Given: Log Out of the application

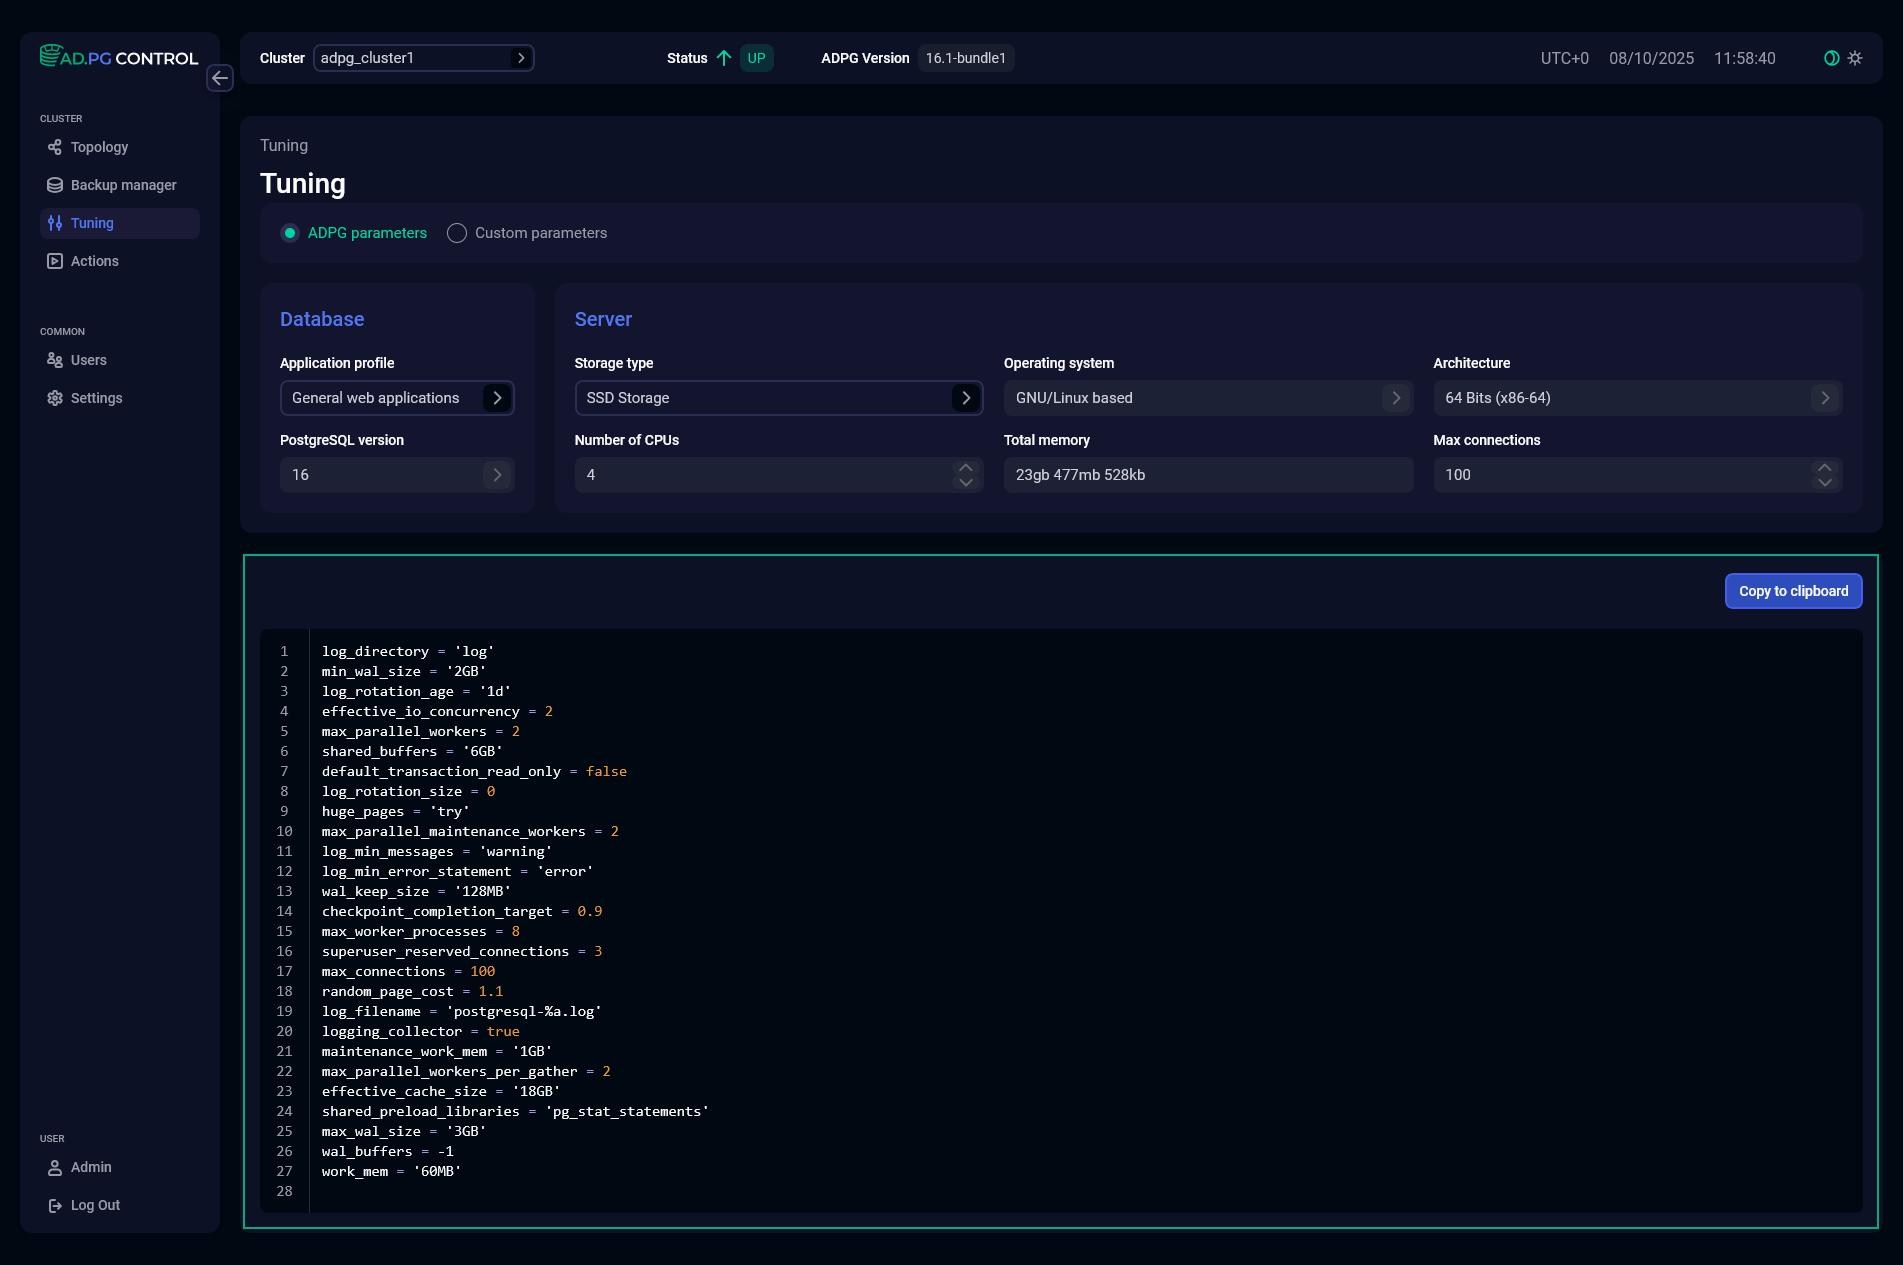Looking at the screenshot, I should coord(95,1205).
